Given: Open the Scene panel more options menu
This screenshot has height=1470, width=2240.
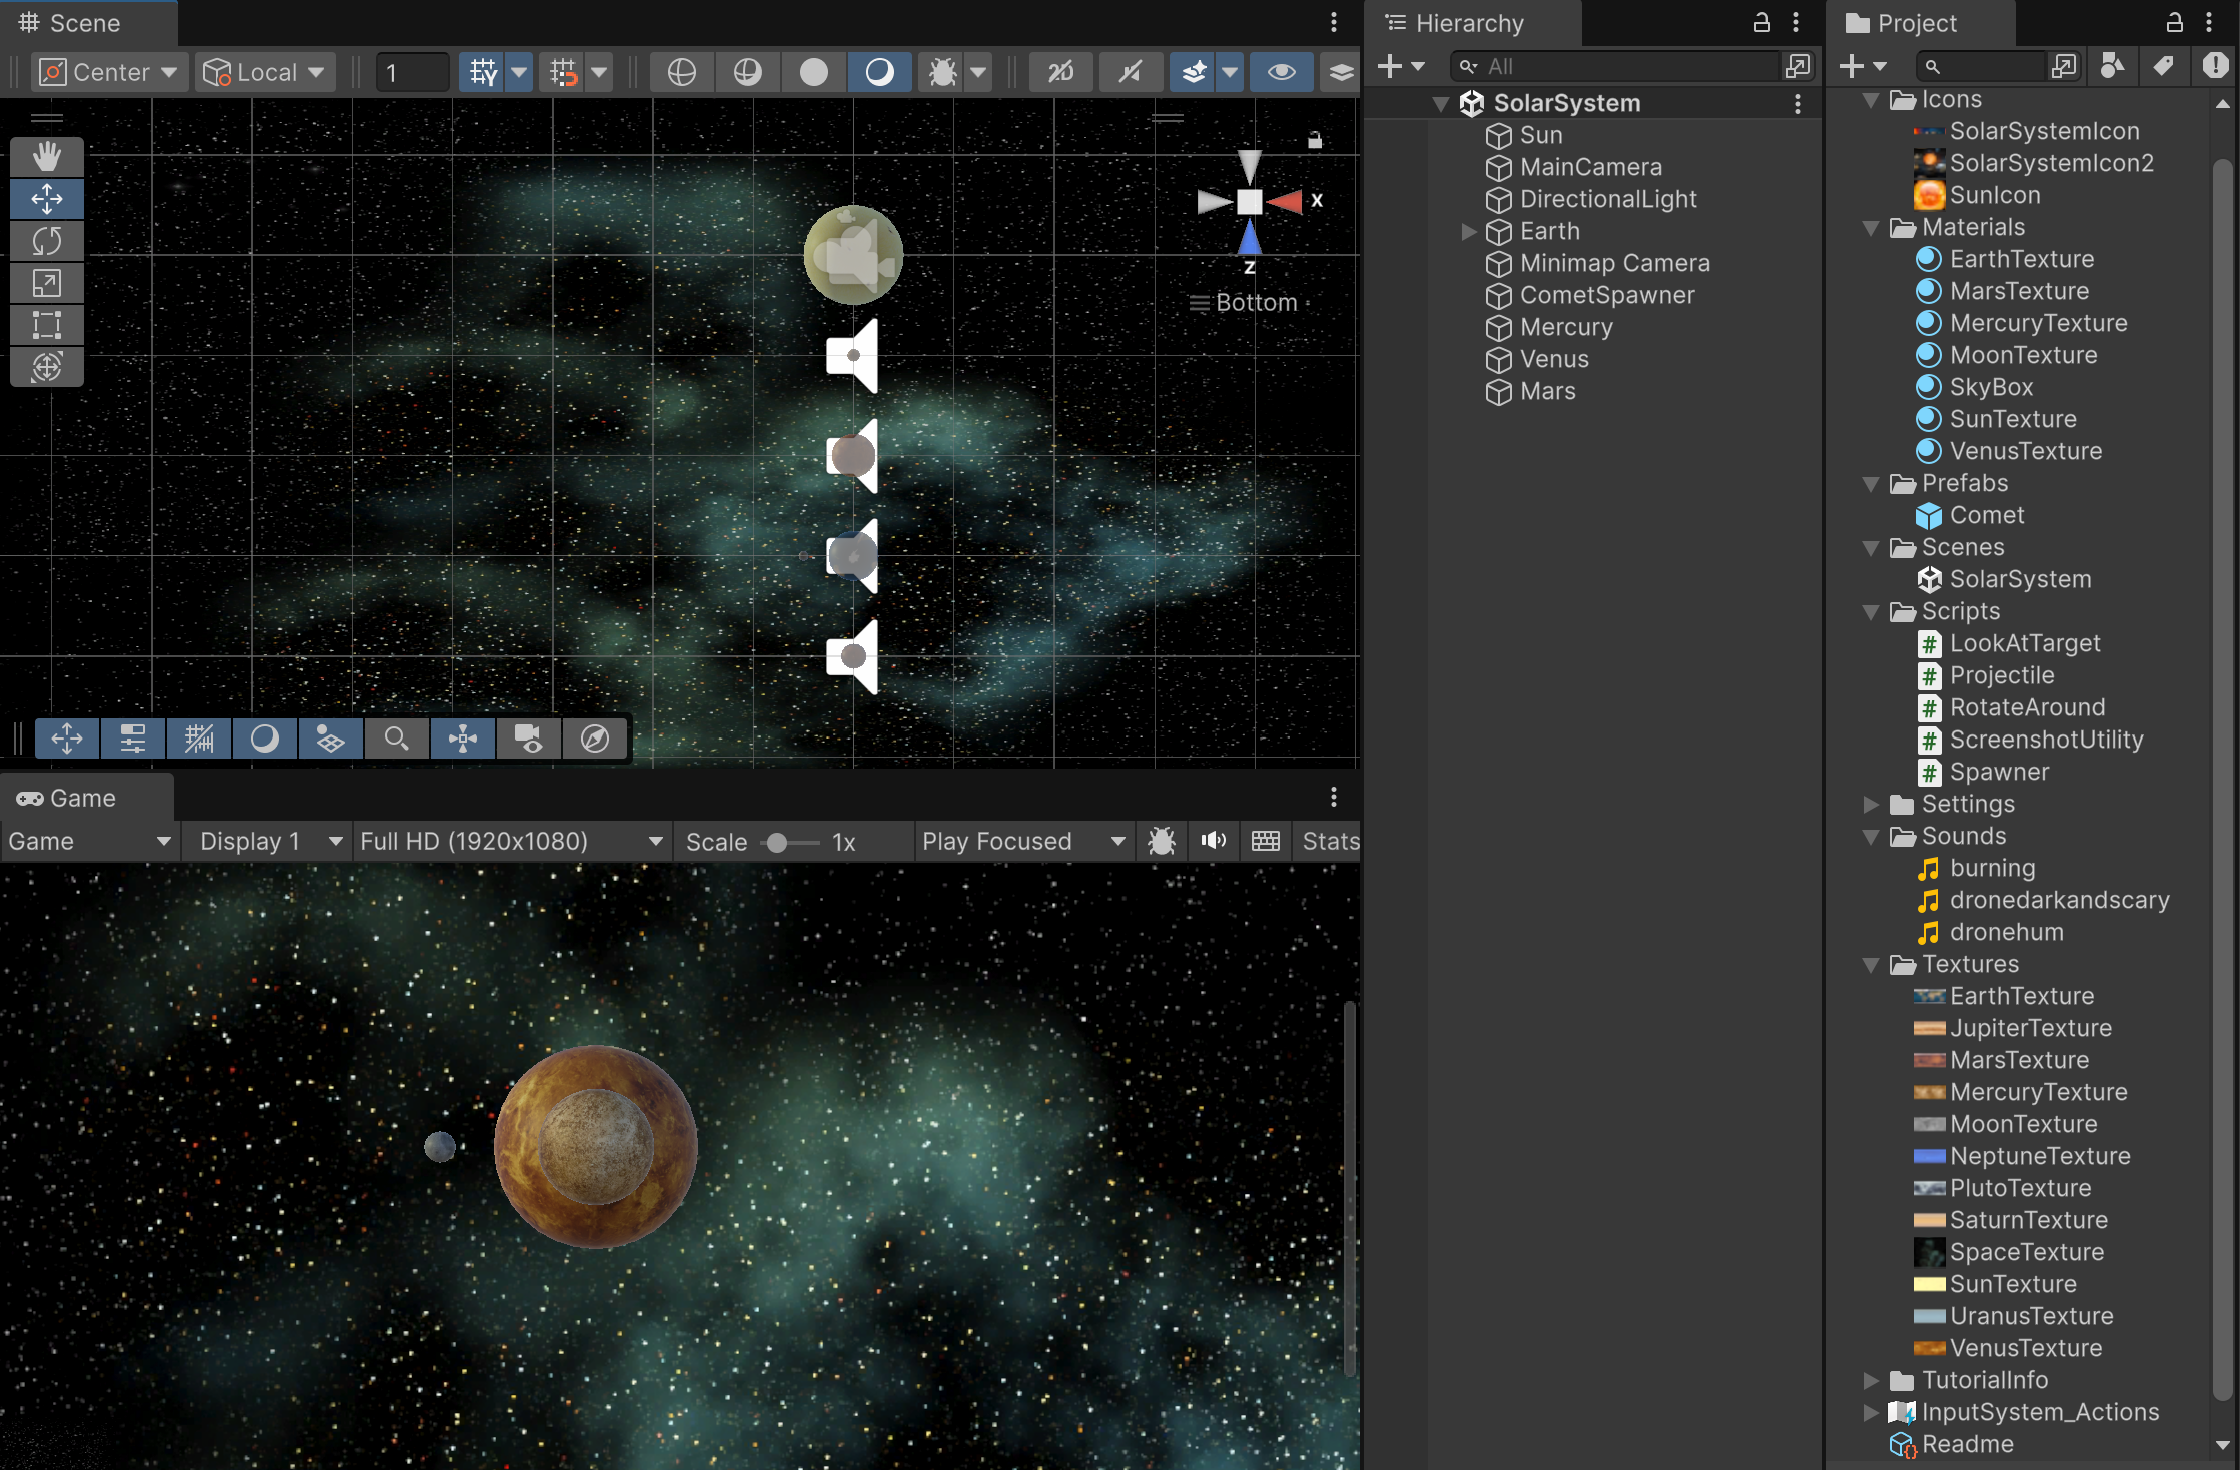Looking at the screenshot, I should [1333, 22].
